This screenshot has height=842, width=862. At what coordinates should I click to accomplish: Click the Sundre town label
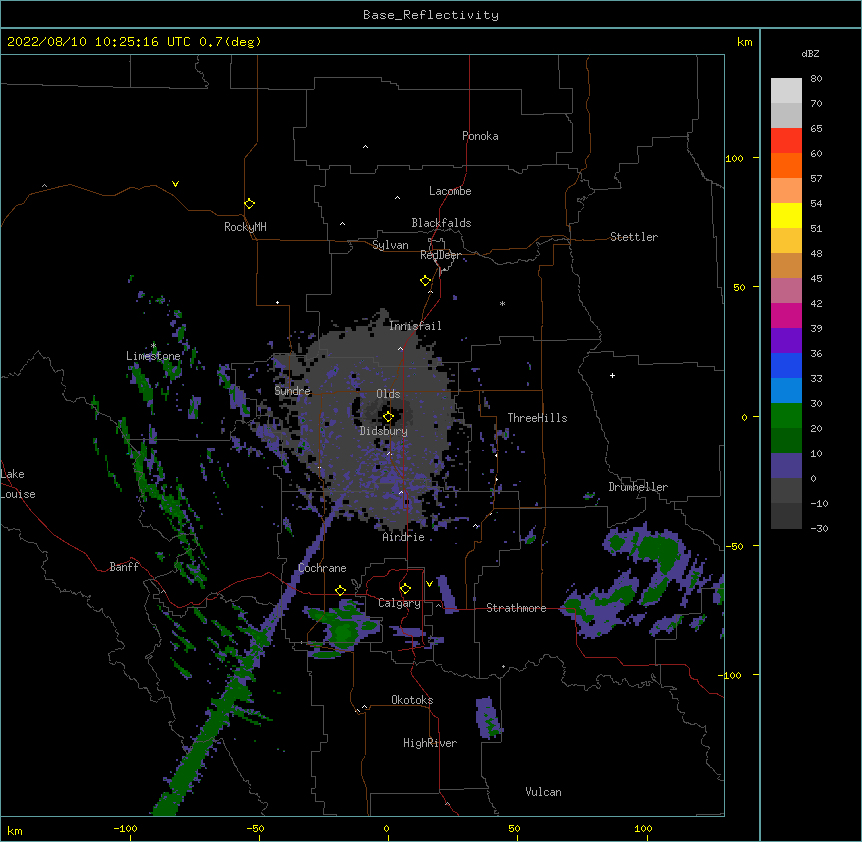[x=292, y=391]
